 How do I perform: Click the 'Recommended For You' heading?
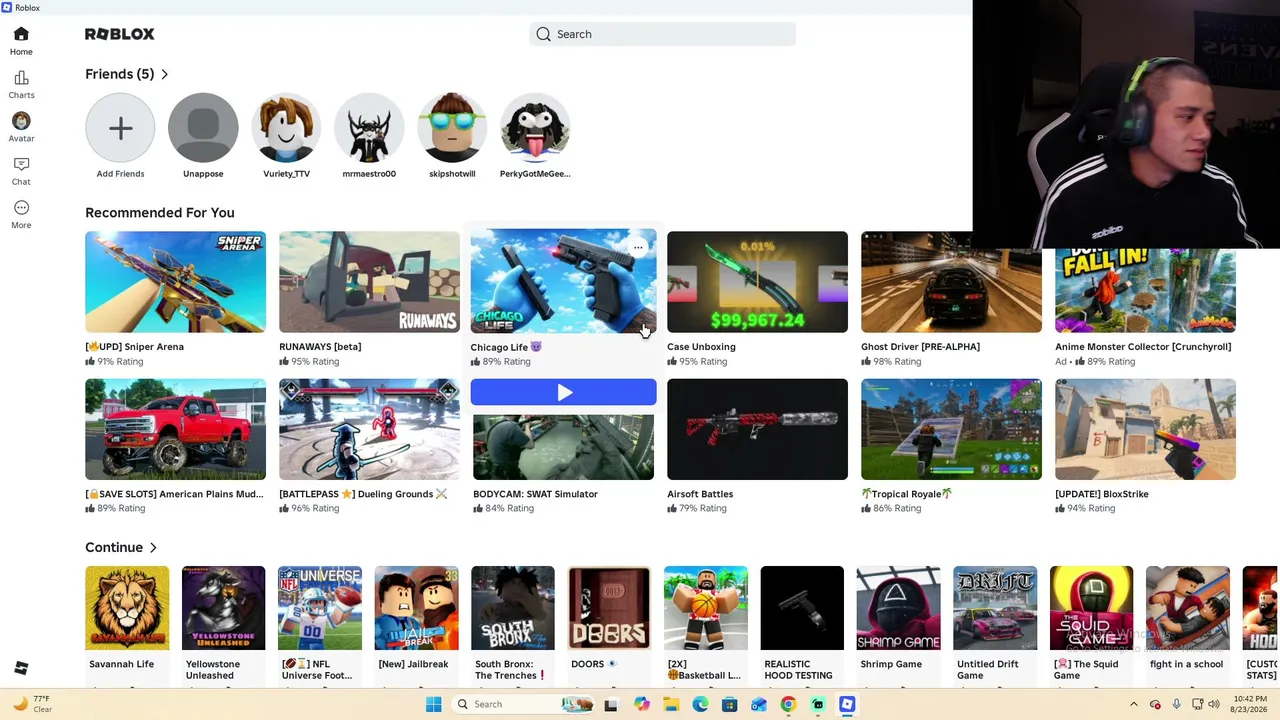click(x=160, y=212)
